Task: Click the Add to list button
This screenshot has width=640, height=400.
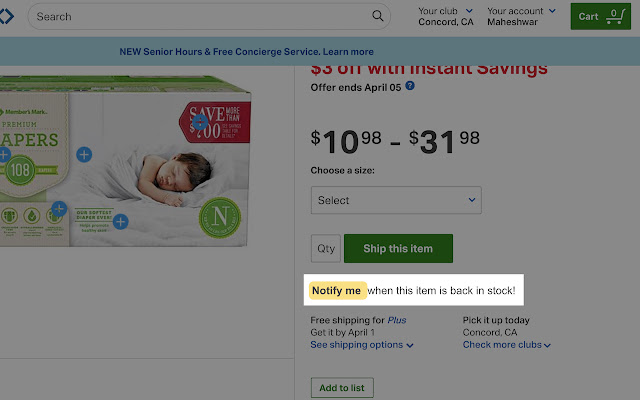Action: point(341,387)
